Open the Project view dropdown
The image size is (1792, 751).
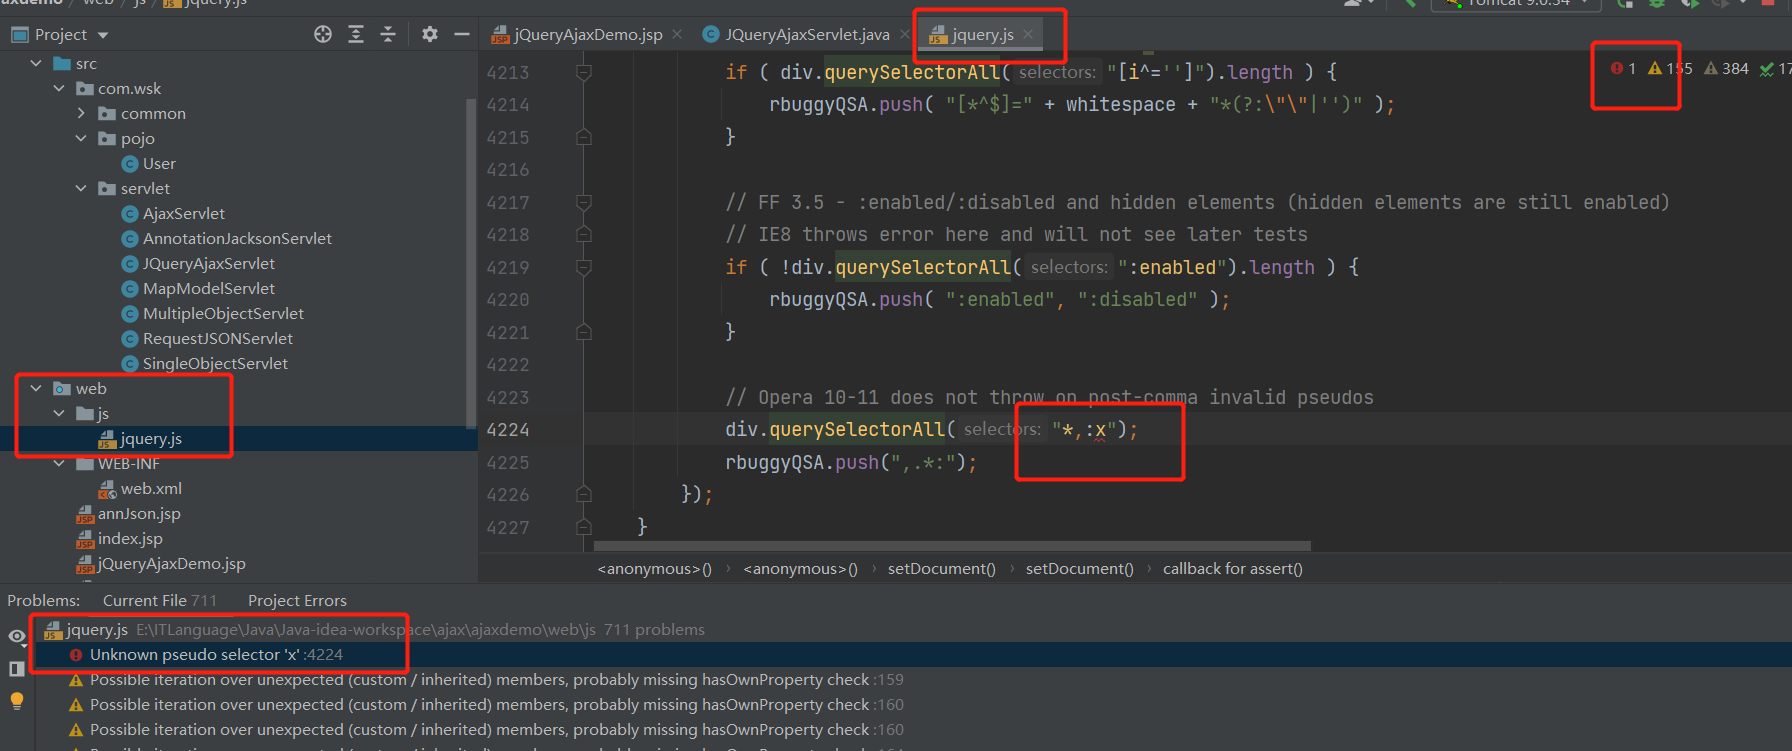click(103, 35)
